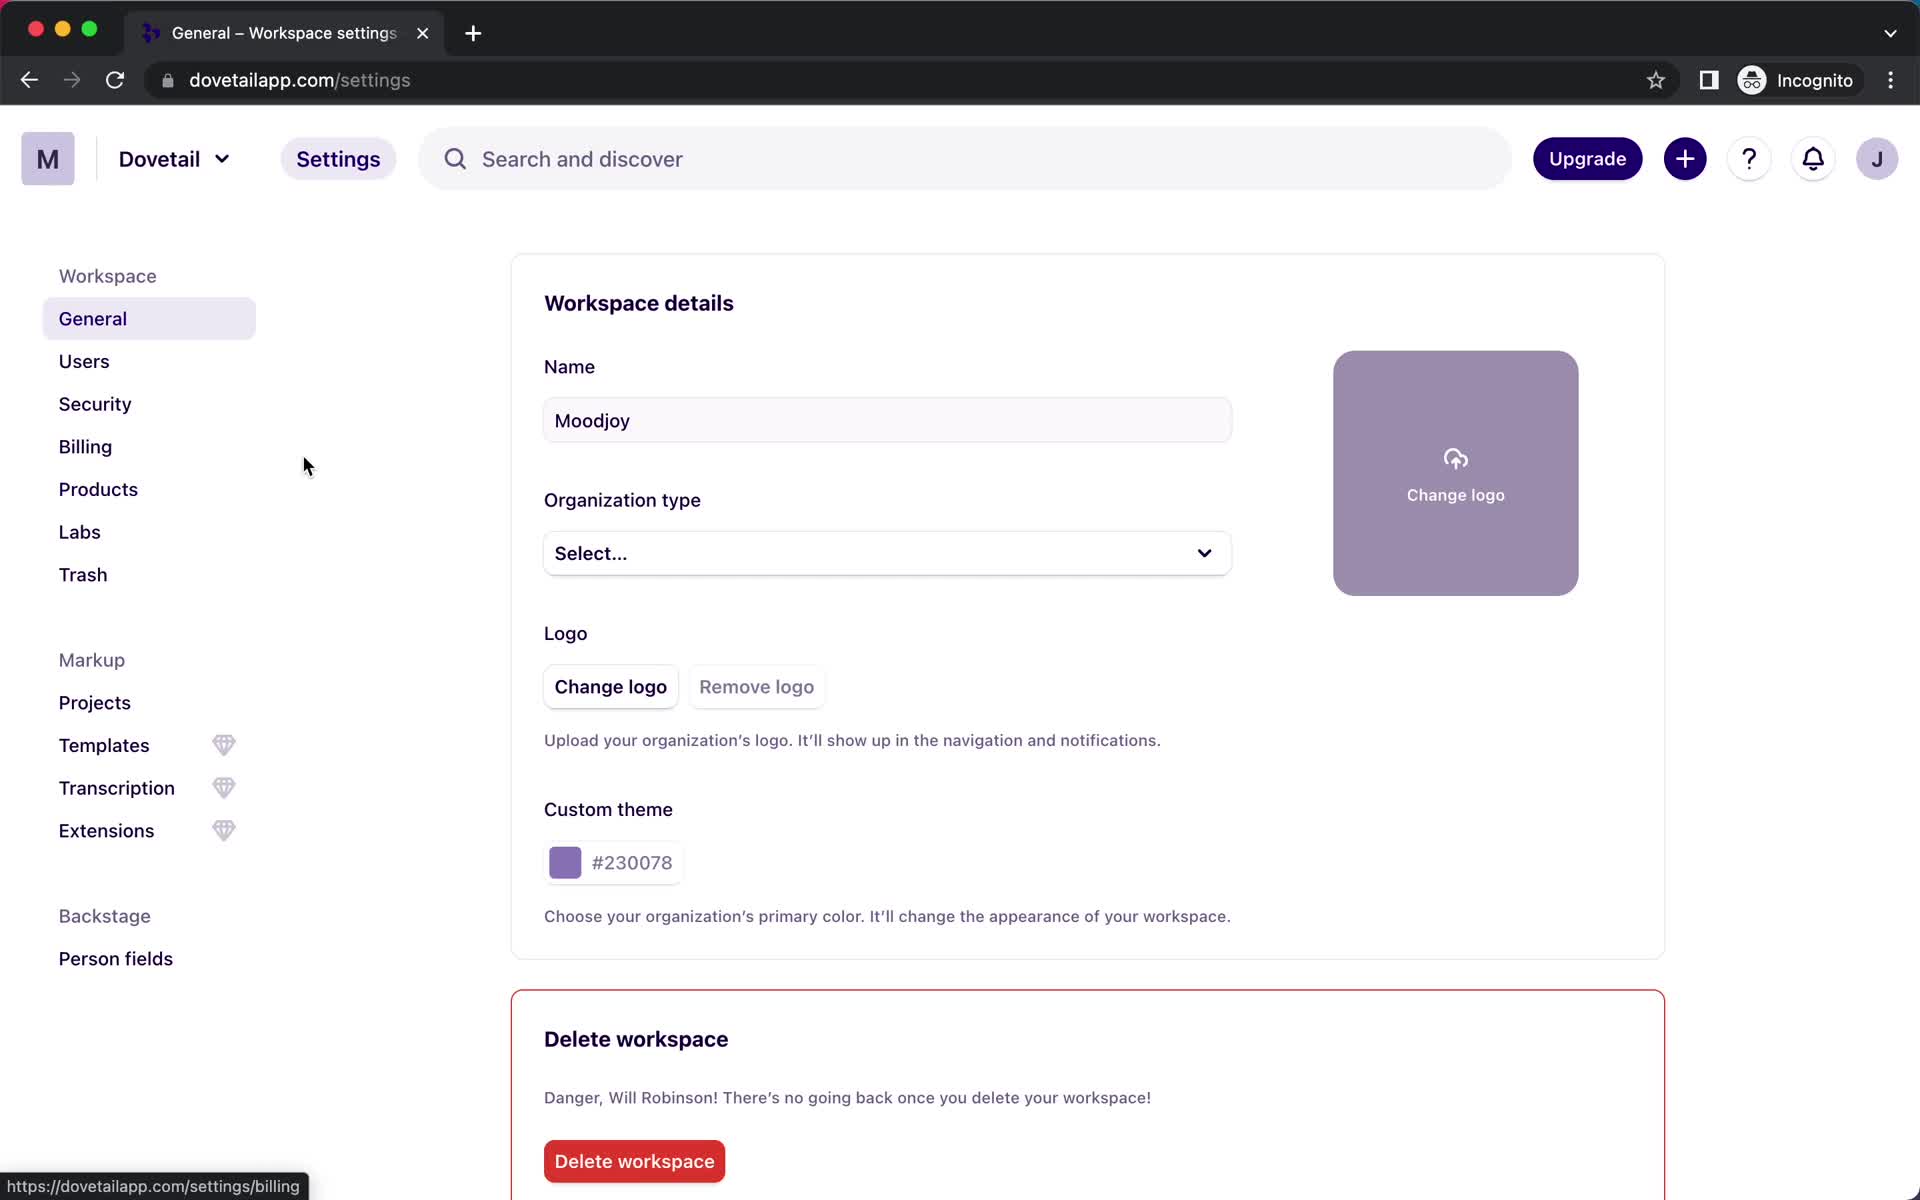
Task: Click the diamond icon next to Transcription
Action: (x=224, y=788)
